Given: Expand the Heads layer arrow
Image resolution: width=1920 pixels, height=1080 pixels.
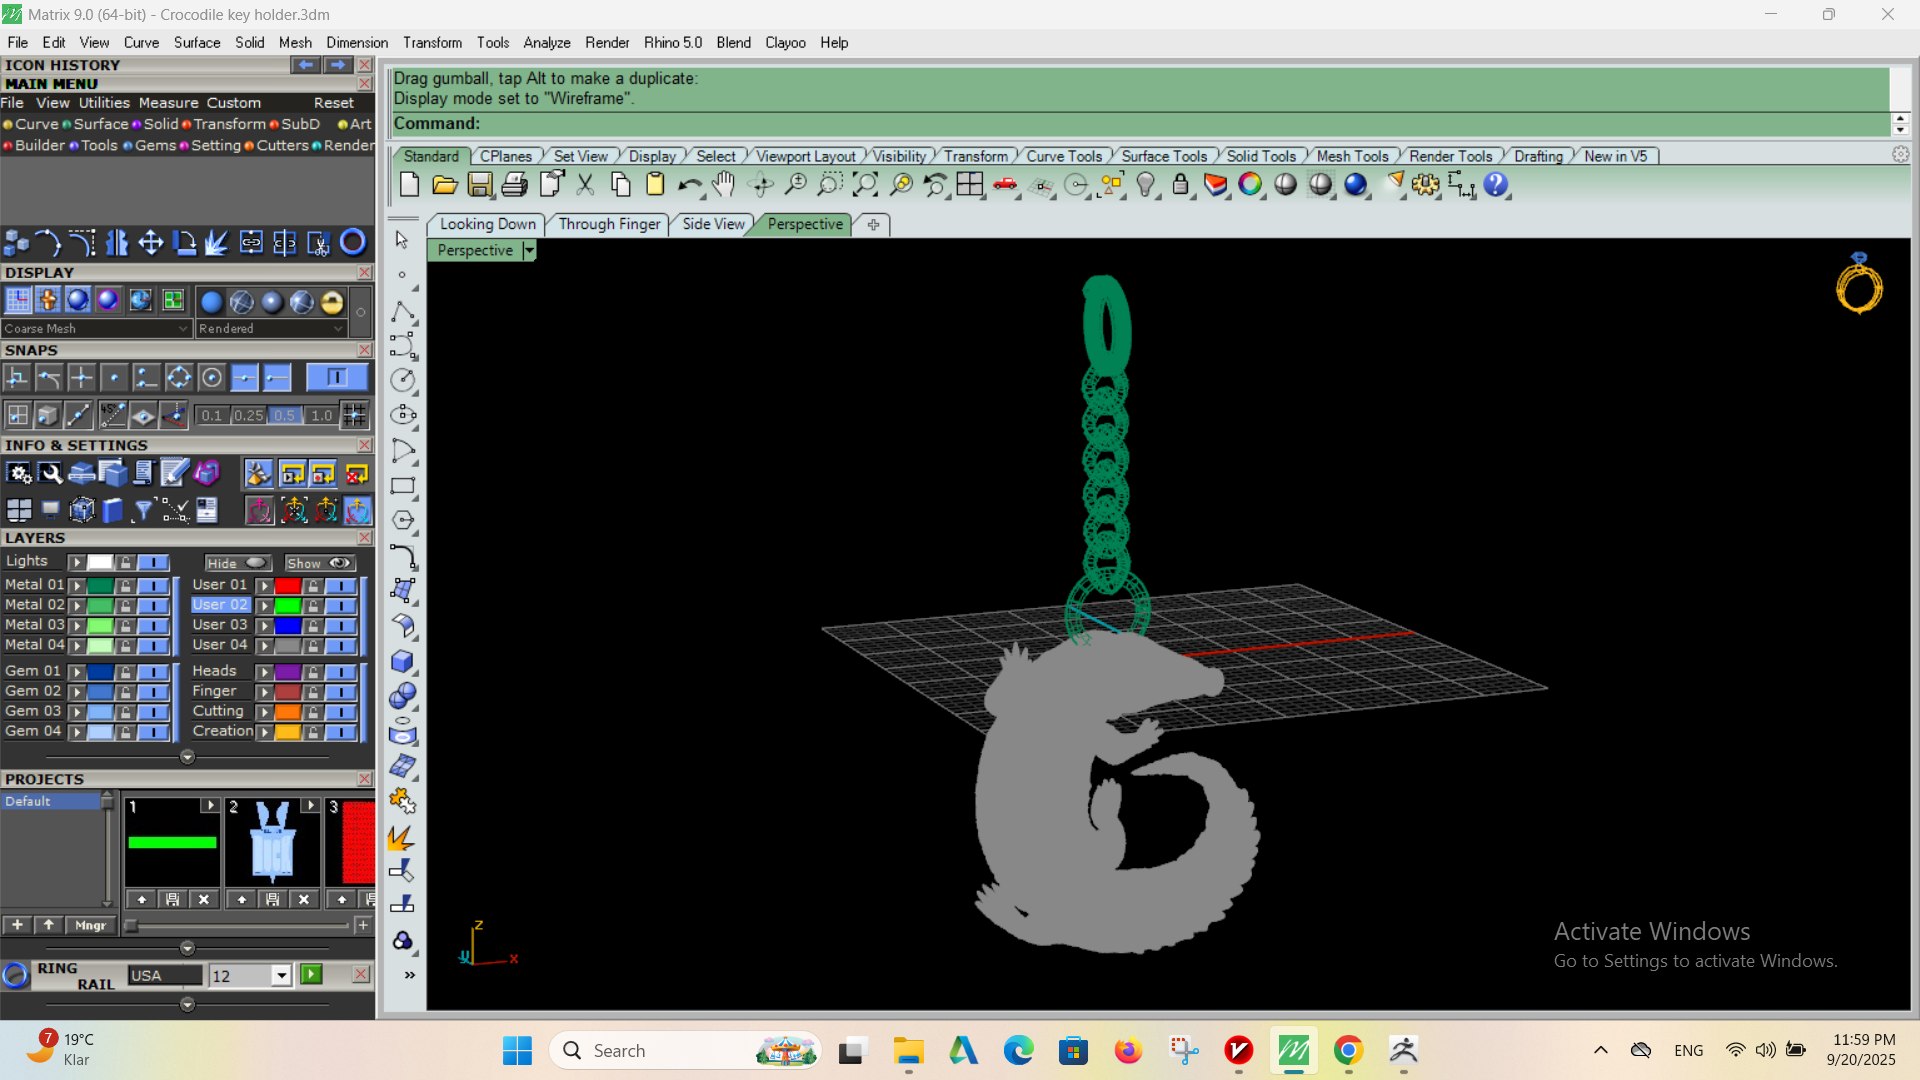Looking at the screenshot, I should coord(265,672).
